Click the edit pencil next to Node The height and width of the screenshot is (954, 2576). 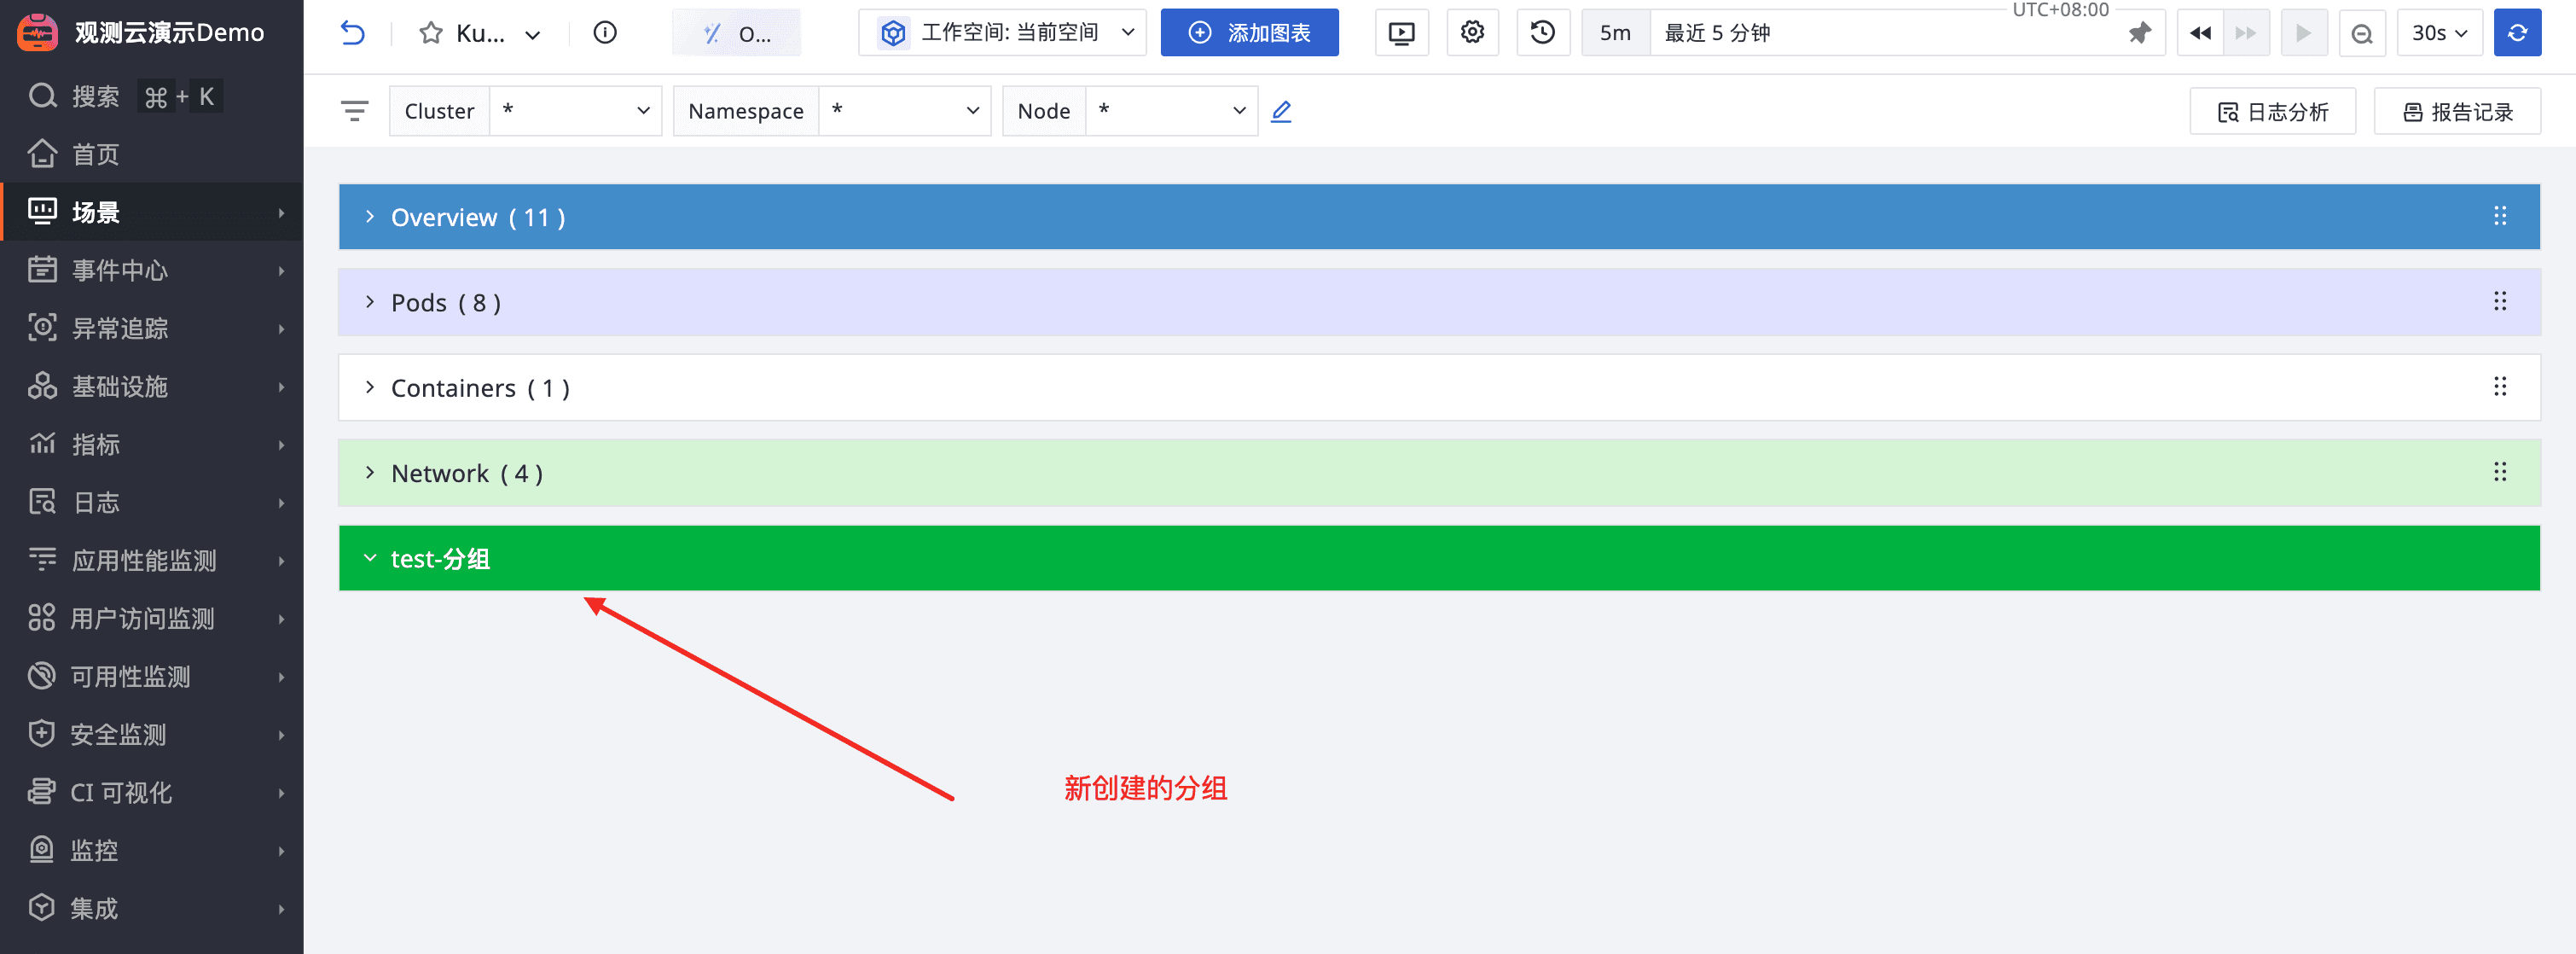(x=1281, y=111)
